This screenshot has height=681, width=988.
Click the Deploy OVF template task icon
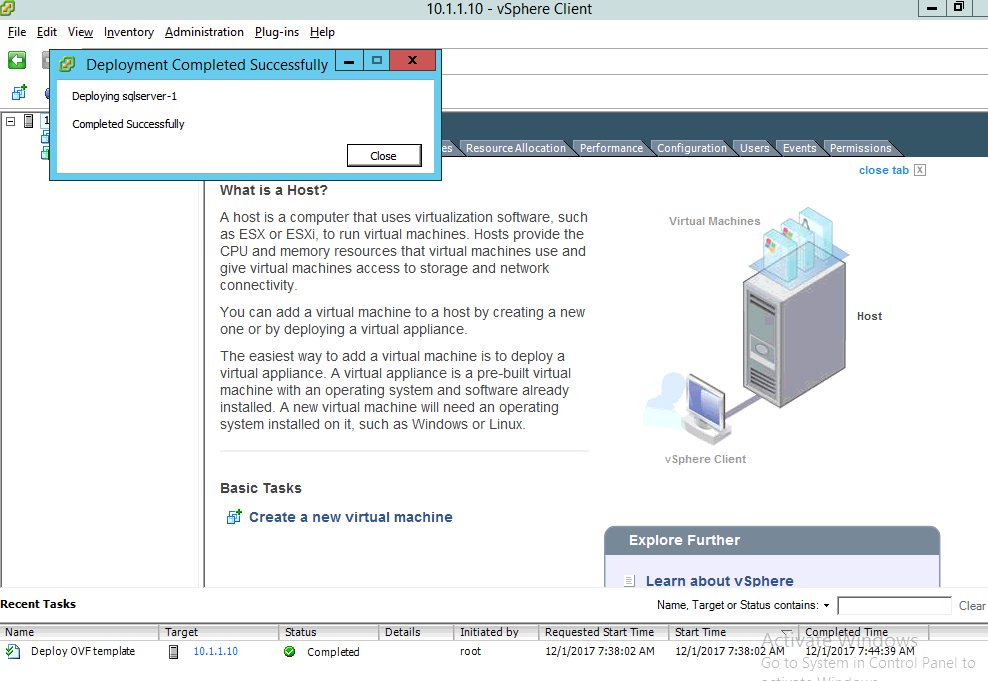click(x=13, y=651)
